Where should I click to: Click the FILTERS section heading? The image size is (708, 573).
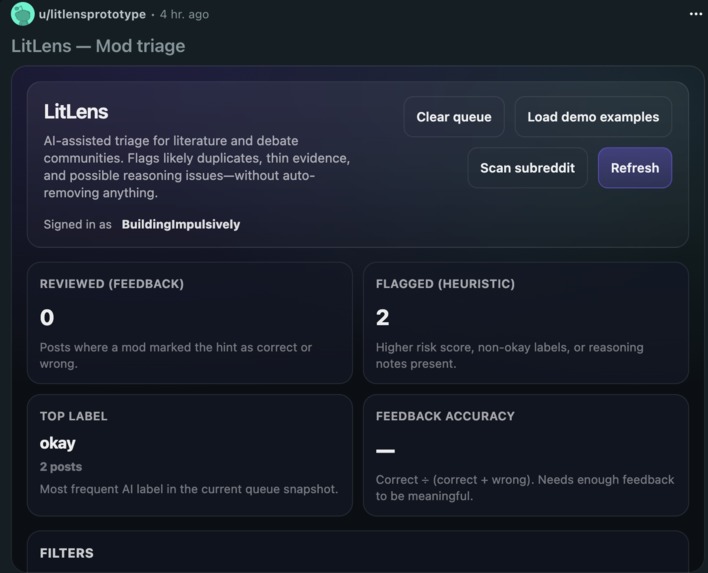[x=66, y=553]
